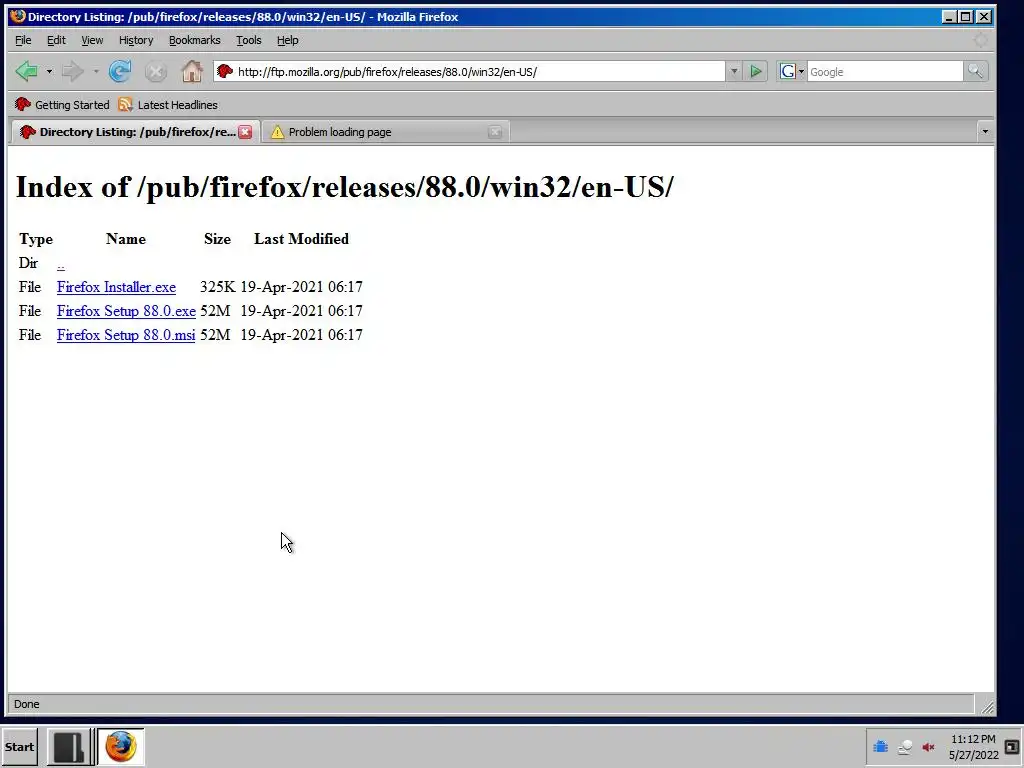Image resolution: width=1024 pixels, height=768 pixels.
Task: Open the Getting Started bookmark
Action: pyautogui.click(x=62, y=104)
